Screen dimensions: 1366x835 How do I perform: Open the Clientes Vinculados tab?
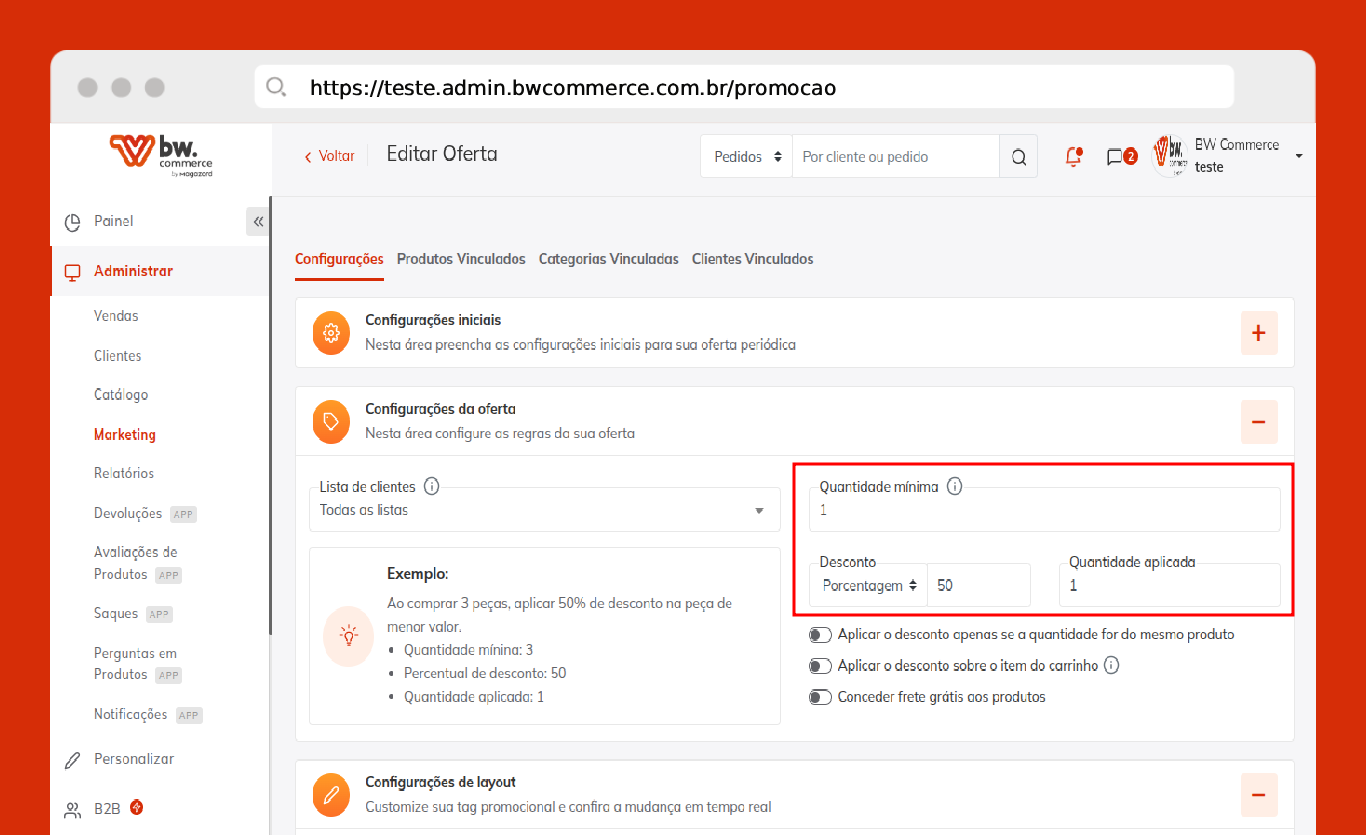[x=752, y=259]
